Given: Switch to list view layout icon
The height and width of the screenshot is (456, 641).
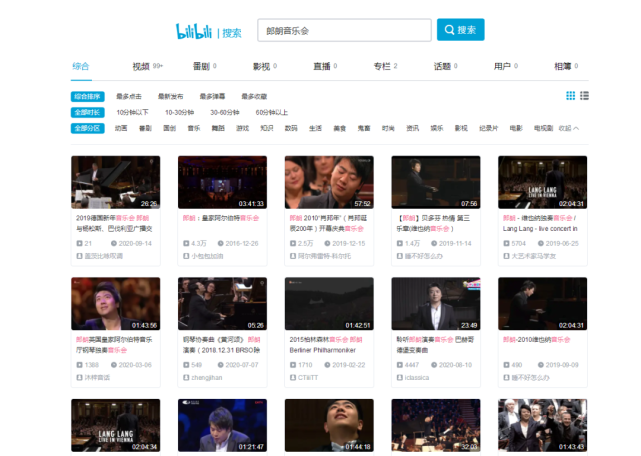Looking at the screenshot, I should click(x=584, y=96).
